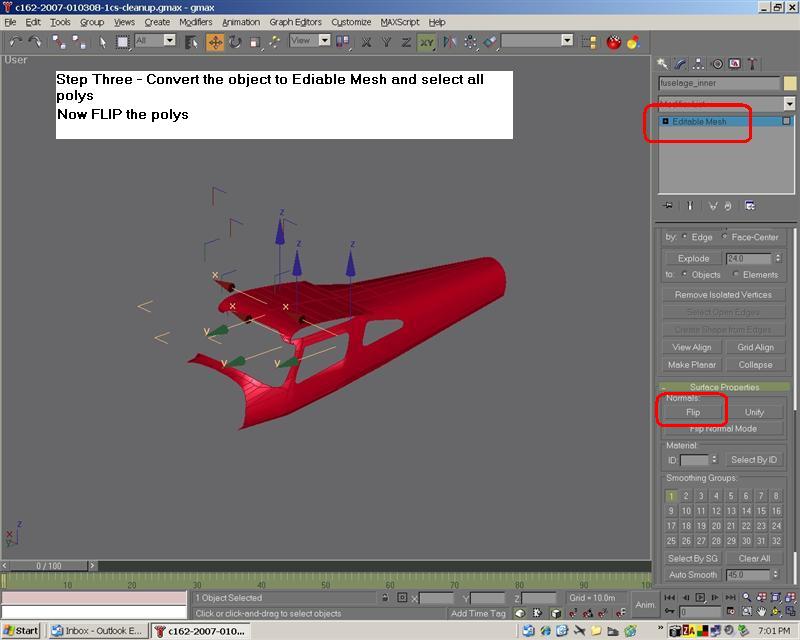Viewport: 800px width, 640px height.
Task: Restrict movement to Y axis
Action: click(x=386, y=42)
